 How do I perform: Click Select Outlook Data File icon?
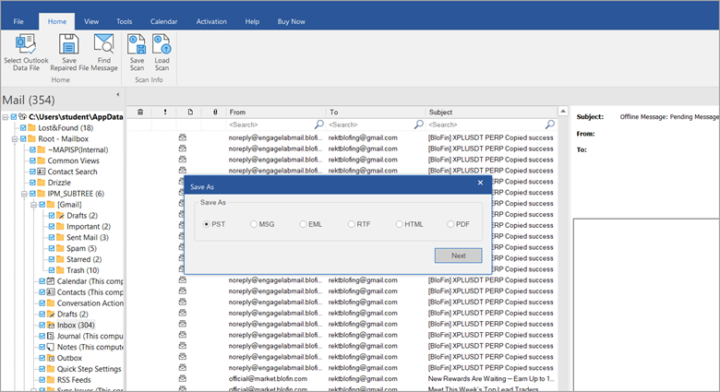26,44
